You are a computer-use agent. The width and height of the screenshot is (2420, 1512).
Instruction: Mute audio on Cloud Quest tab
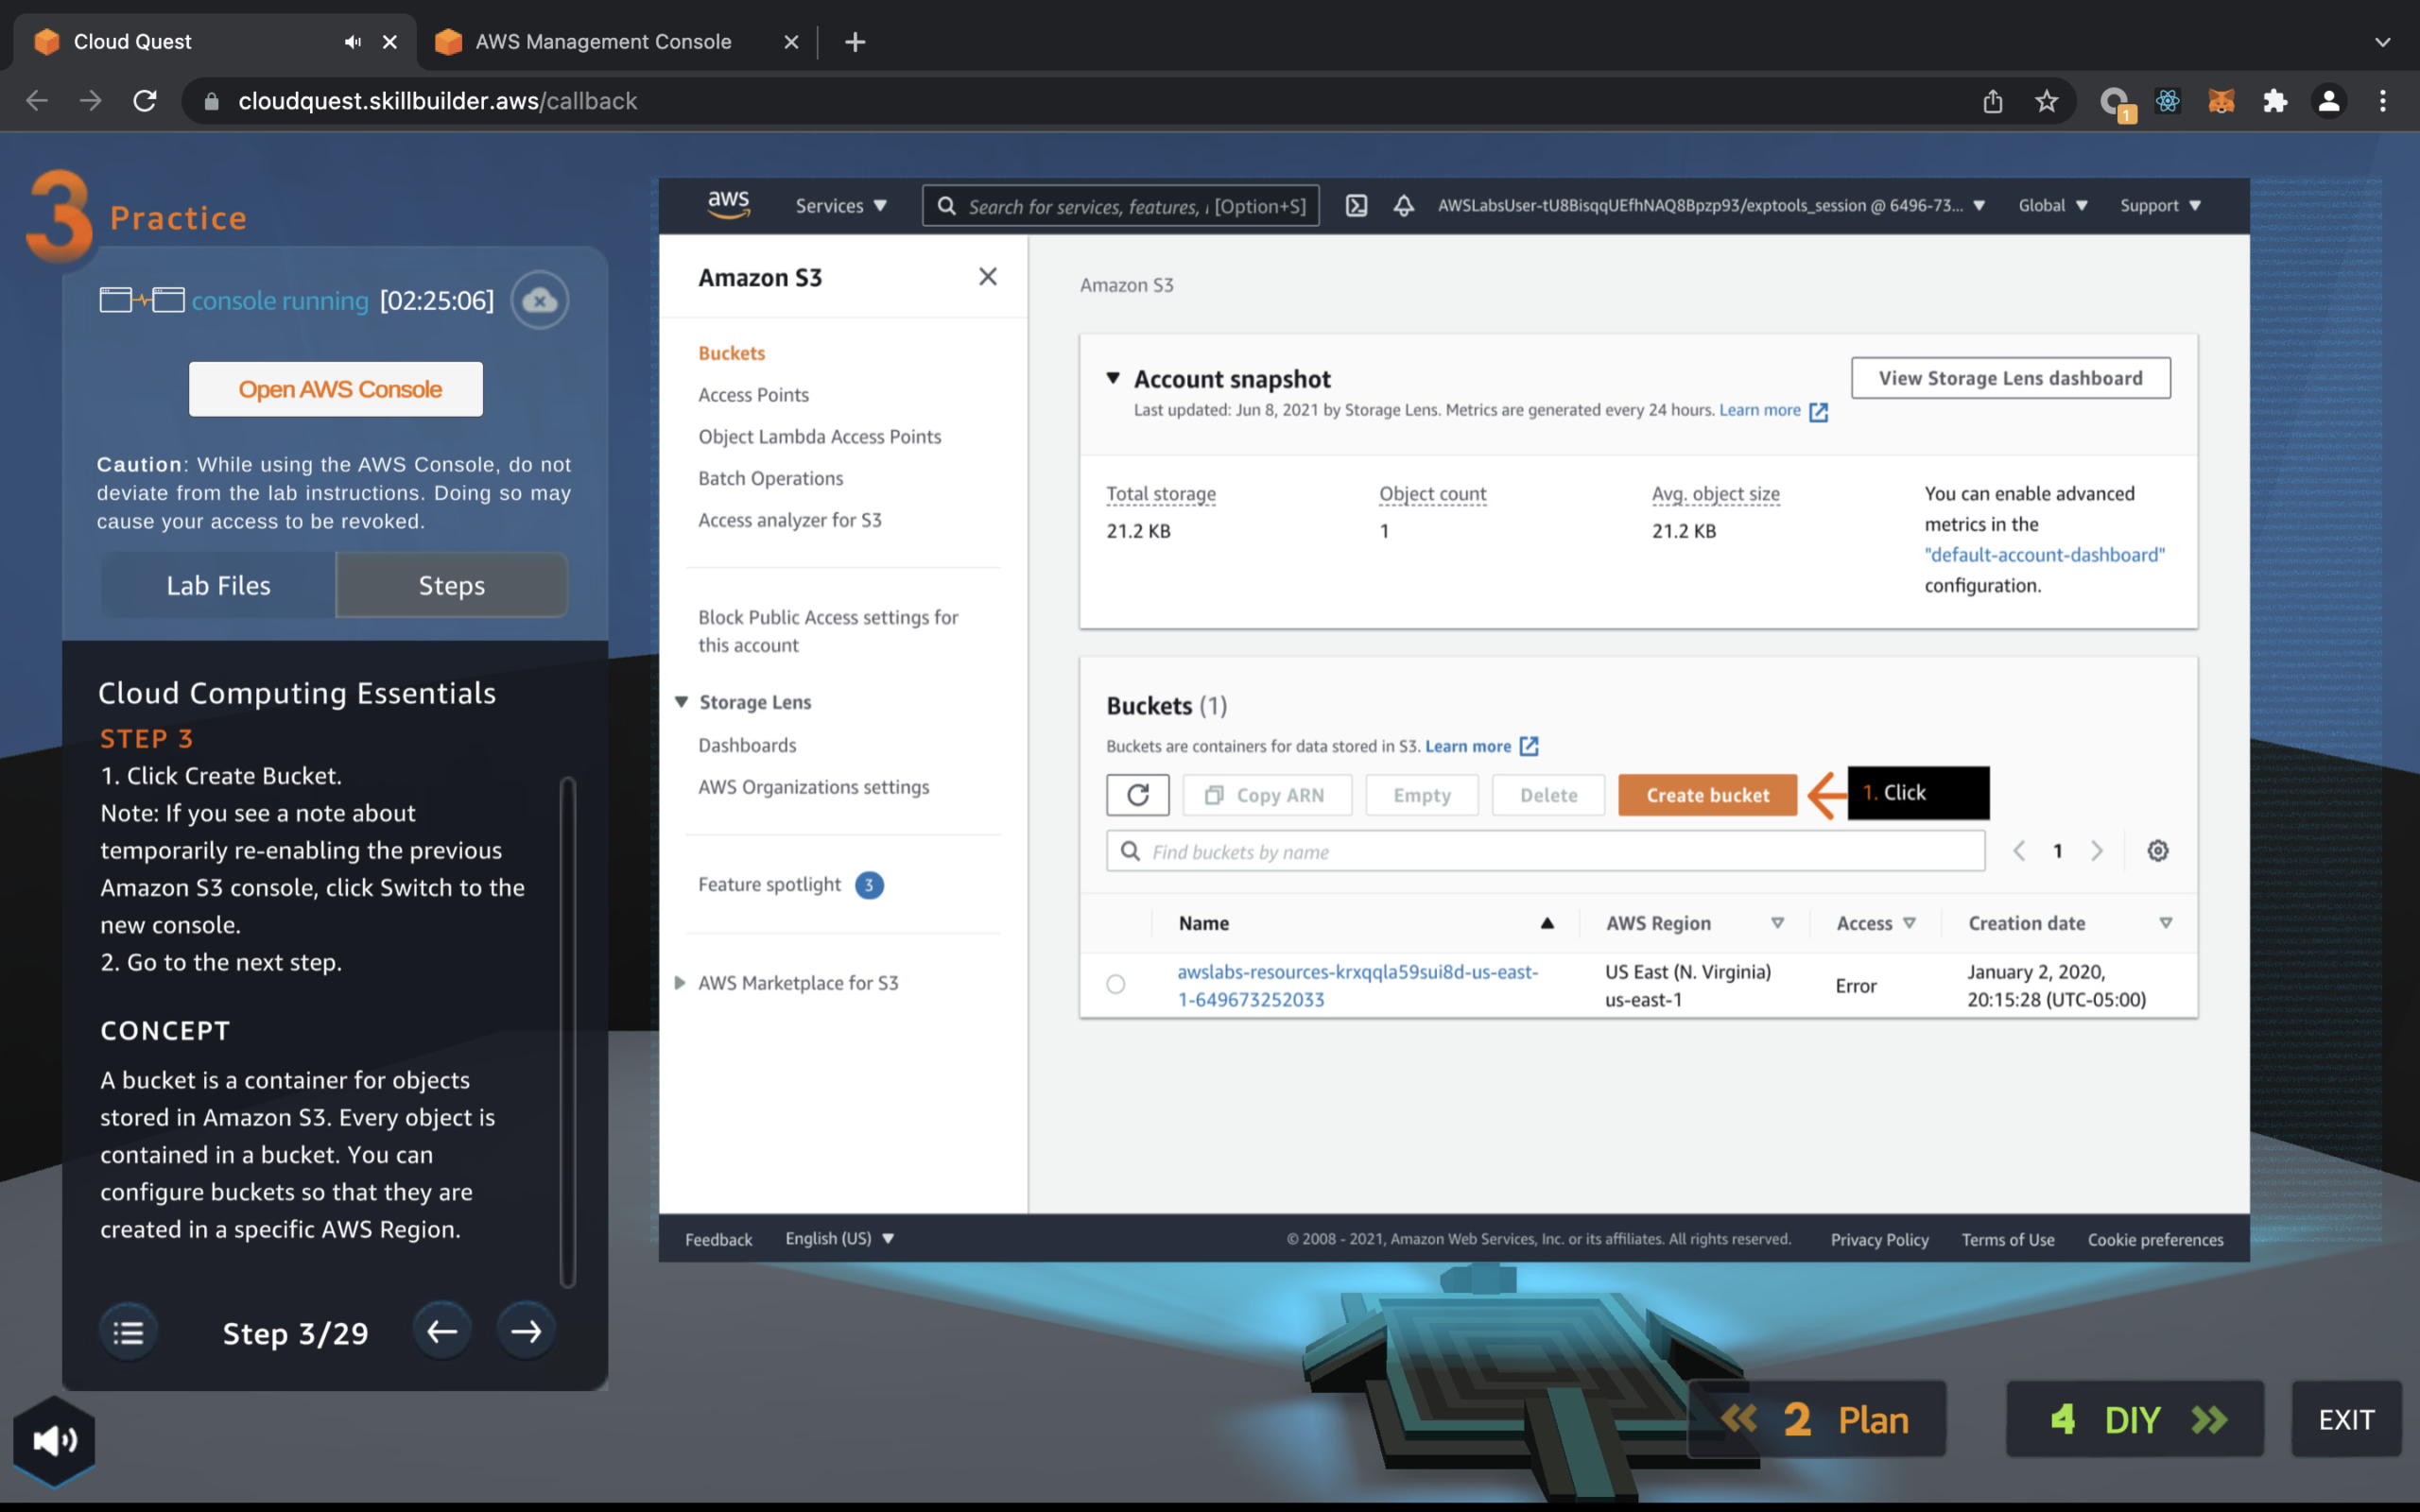point(352,42)
